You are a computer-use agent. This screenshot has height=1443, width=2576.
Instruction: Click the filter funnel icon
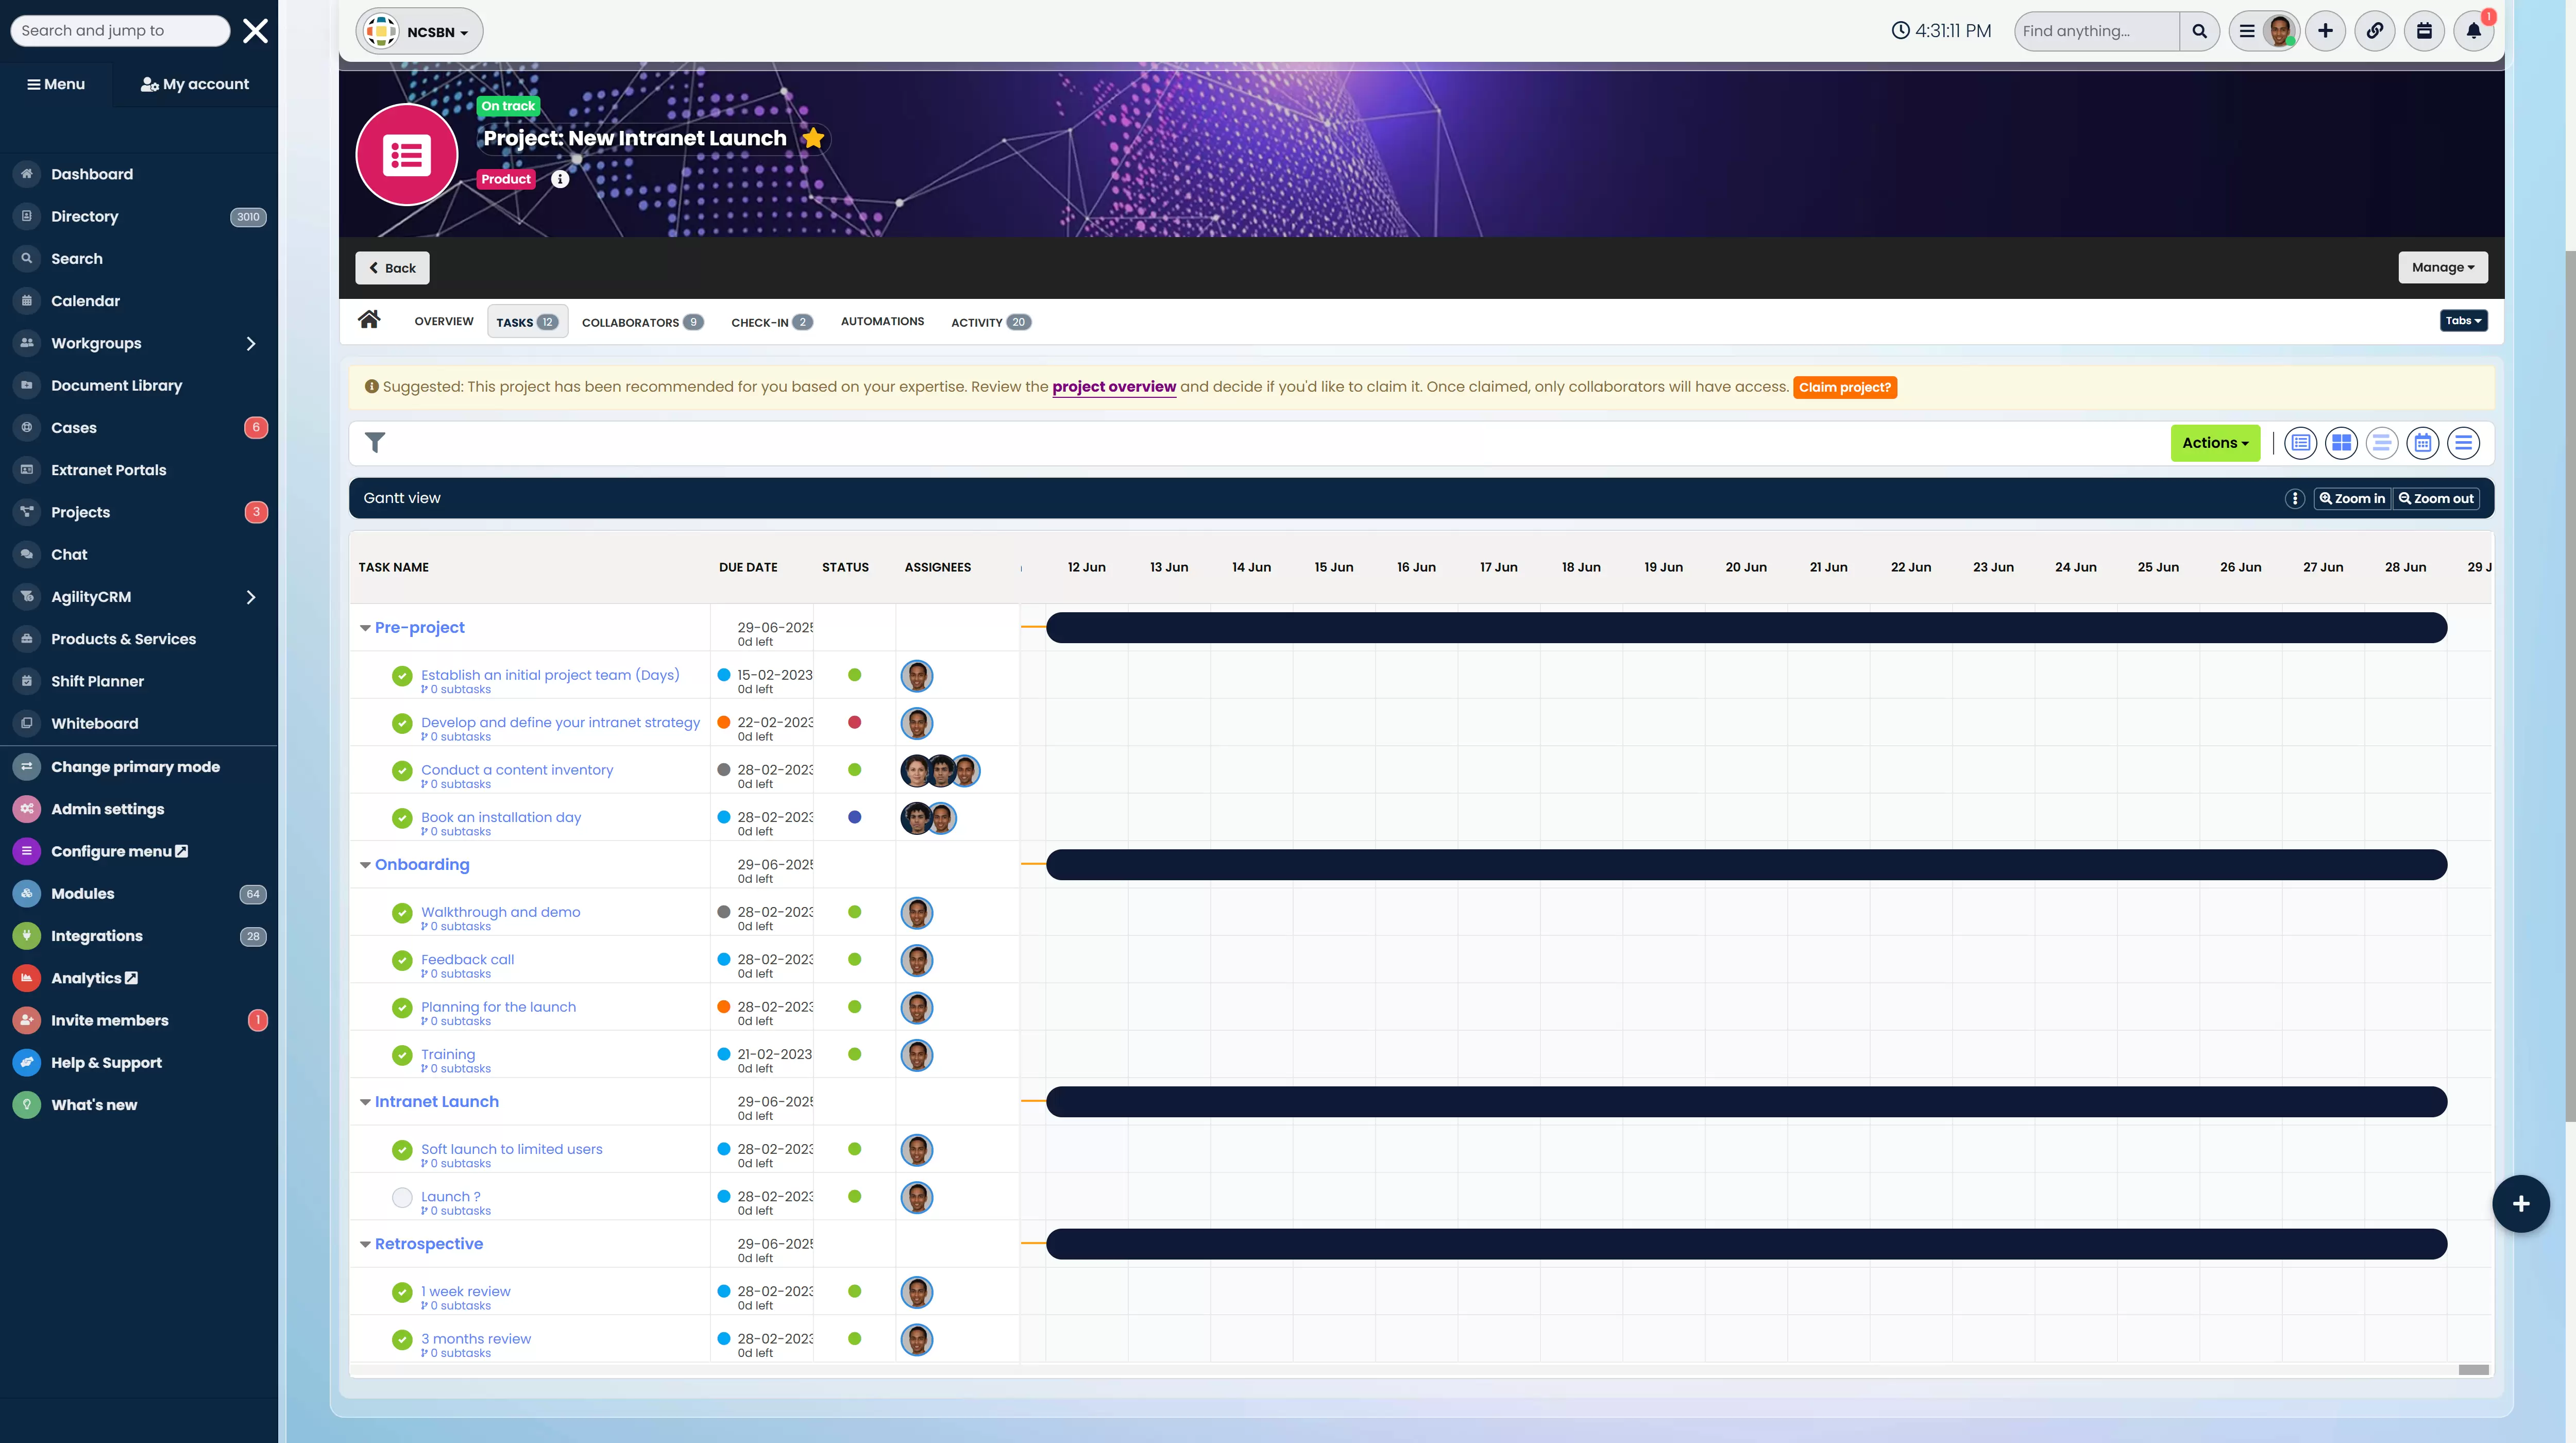(375, 442)
